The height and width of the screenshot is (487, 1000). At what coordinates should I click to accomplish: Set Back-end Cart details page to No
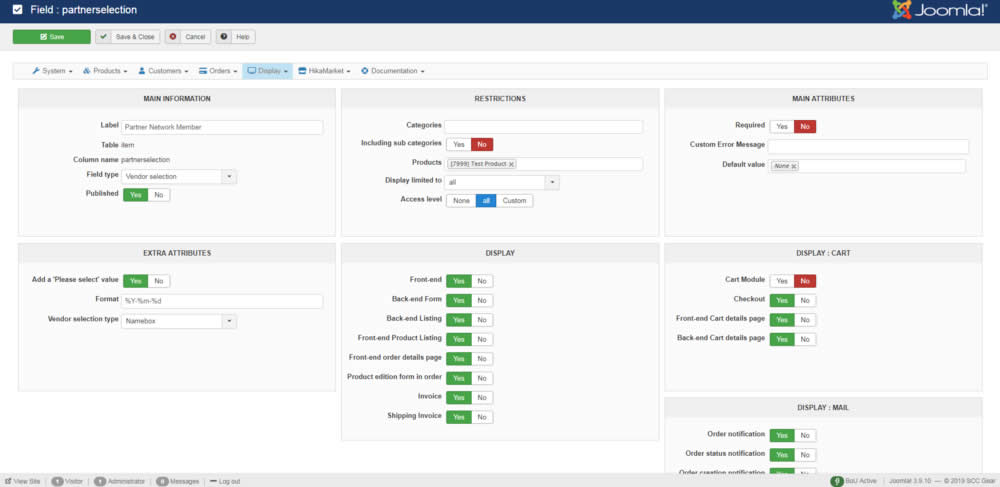coord(805,339)
